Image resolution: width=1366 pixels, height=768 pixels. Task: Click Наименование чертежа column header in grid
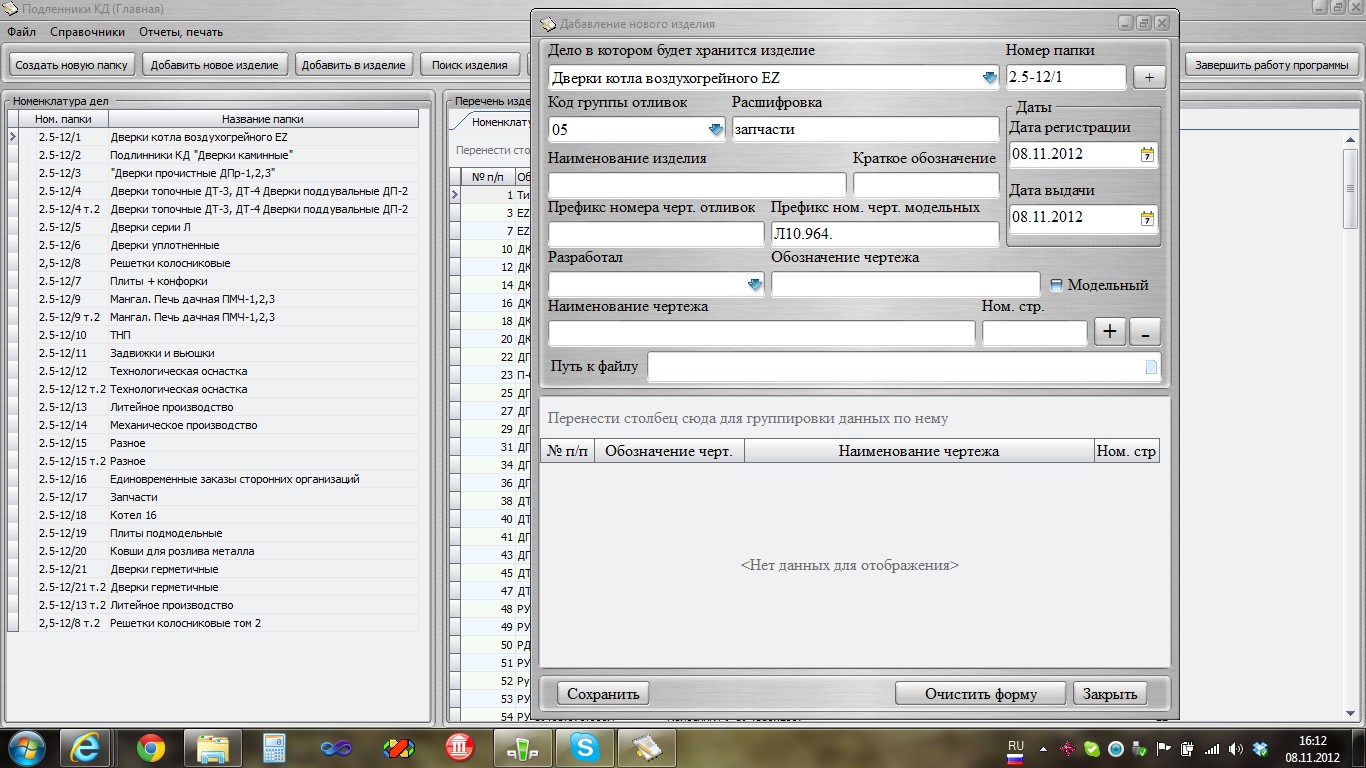coord(918,451)
